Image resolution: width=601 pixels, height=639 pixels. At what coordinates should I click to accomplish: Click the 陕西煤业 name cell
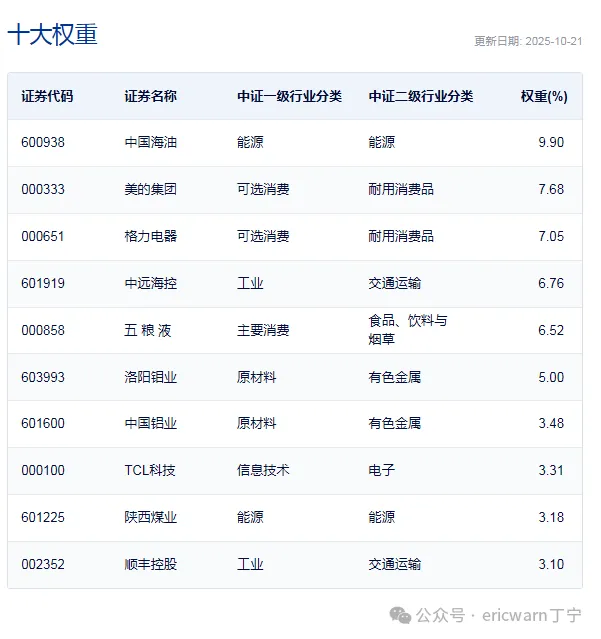[x=150, y=517]
